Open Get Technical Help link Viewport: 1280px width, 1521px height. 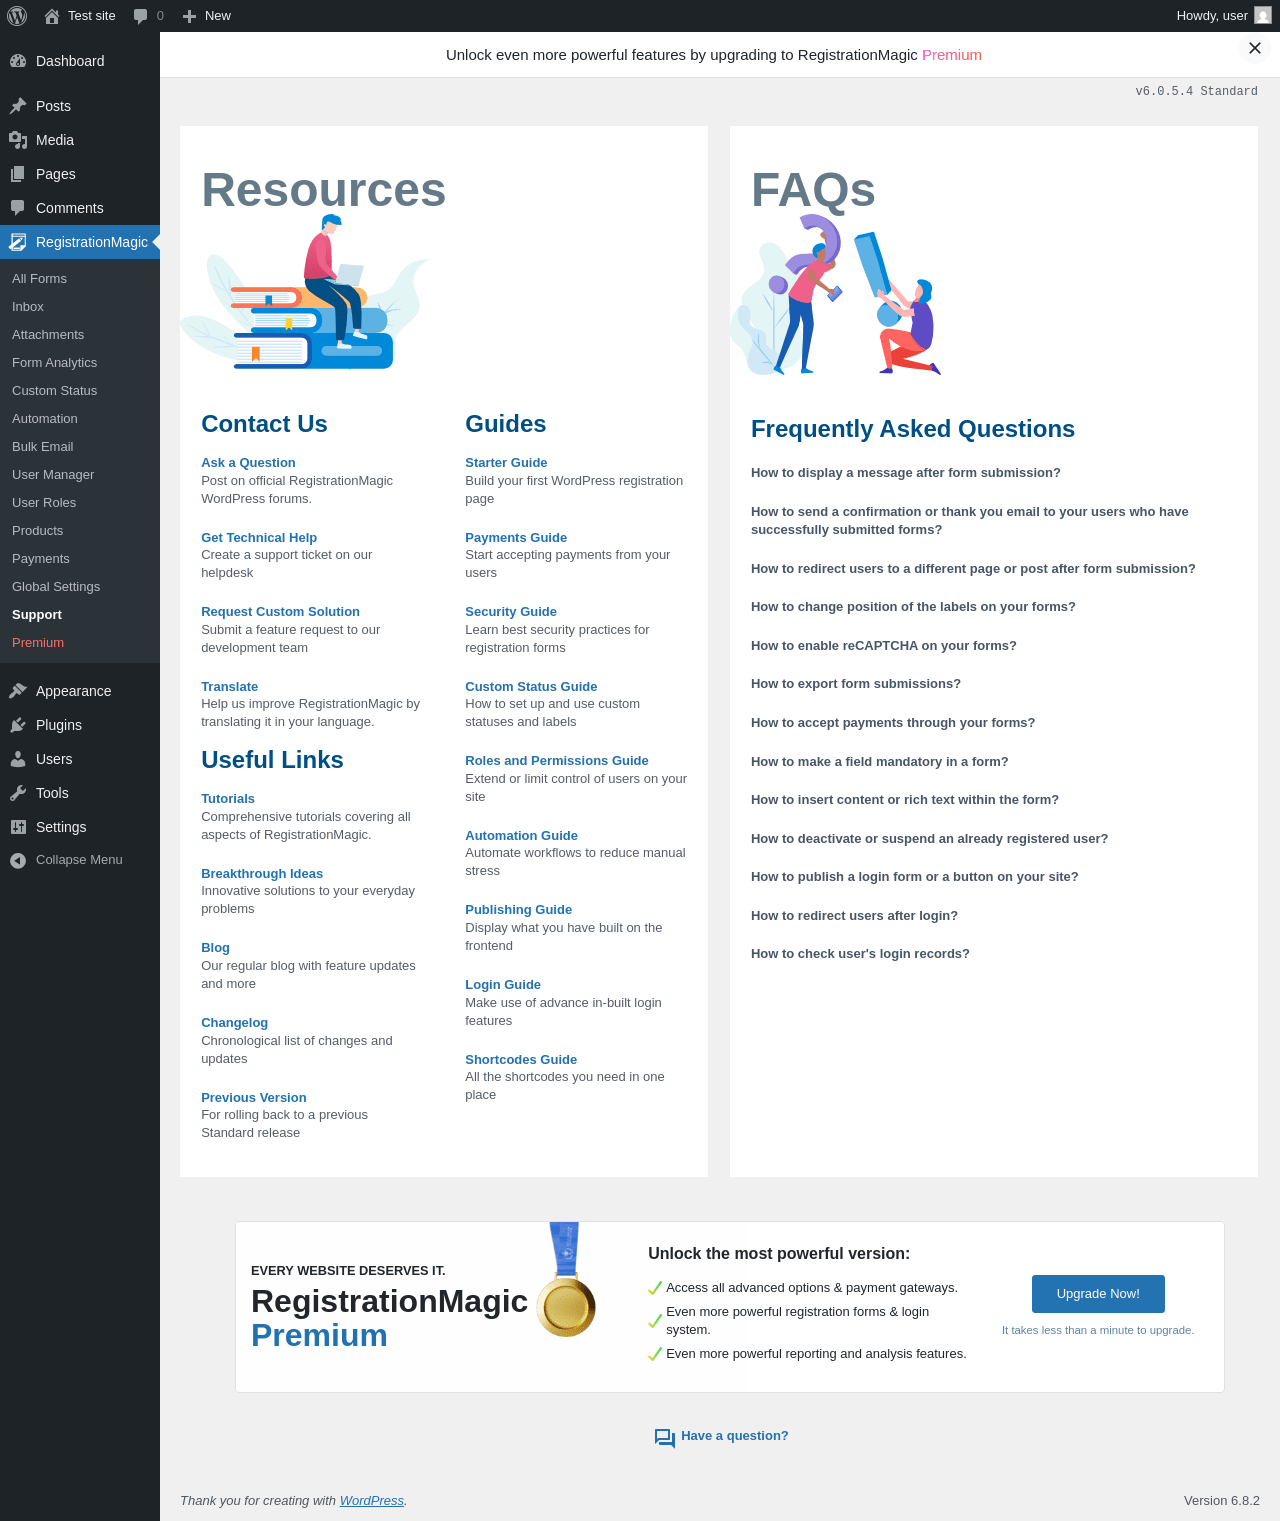[x=259, y=538]
